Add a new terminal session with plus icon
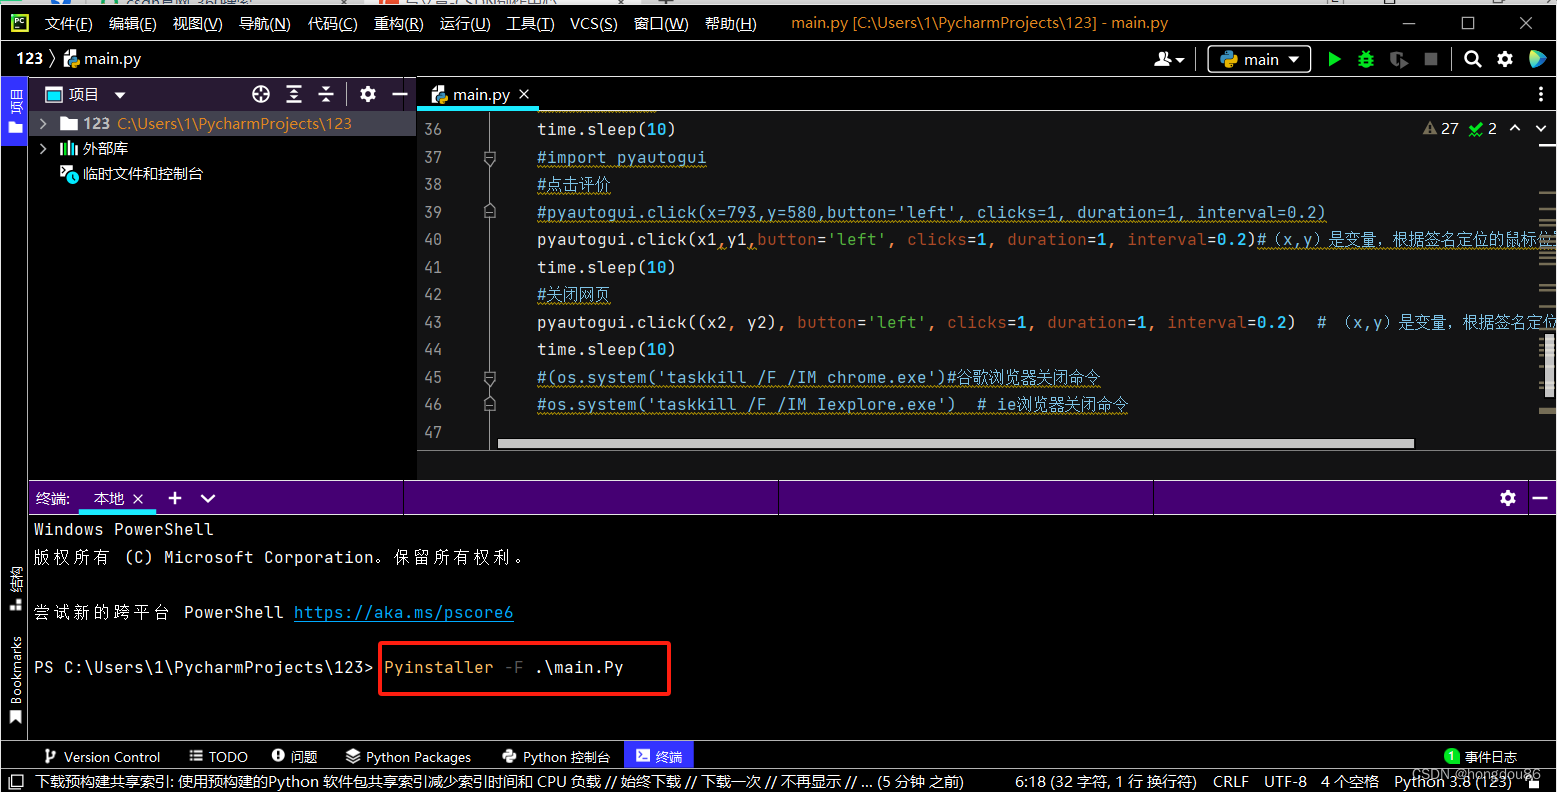The height and width of the screenshot is (792, 1557). pyautogui.click(x=174, y=498)
